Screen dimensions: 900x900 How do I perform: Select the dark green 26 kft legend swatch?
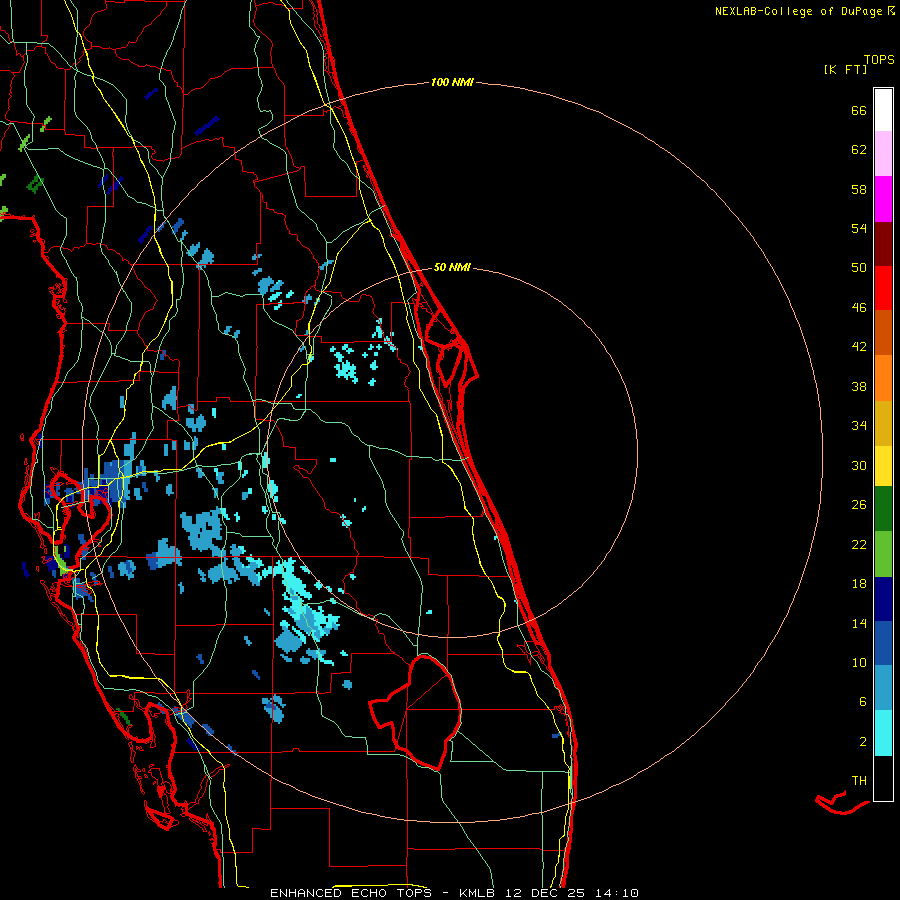click(x=883, y=509)
